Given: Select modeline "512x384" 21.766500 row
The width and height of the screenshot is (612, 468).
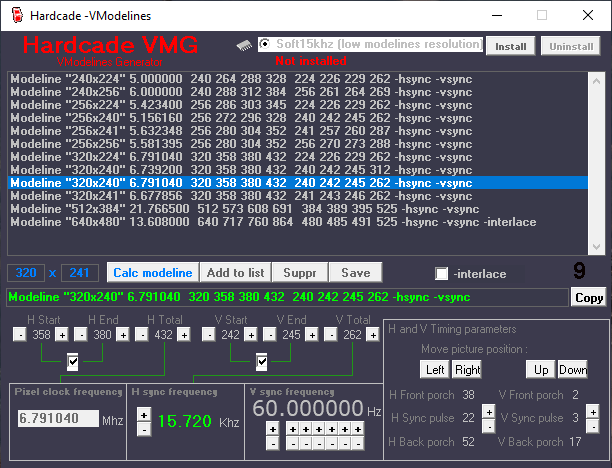Looking at the screenshot, I should tap(297, 209).
